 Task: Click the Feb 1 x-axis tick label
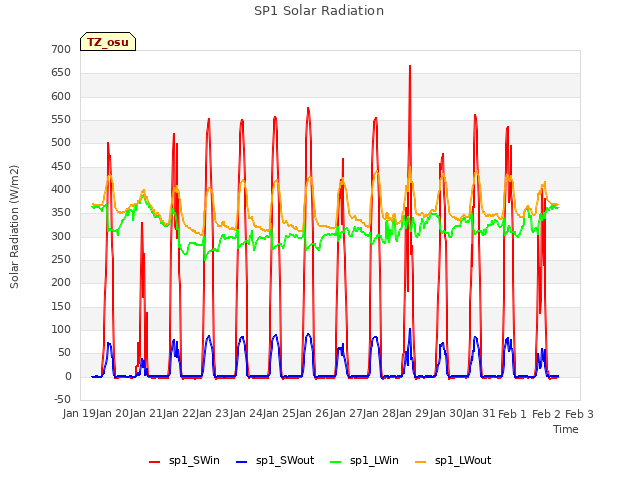click(x=513, y=414)
